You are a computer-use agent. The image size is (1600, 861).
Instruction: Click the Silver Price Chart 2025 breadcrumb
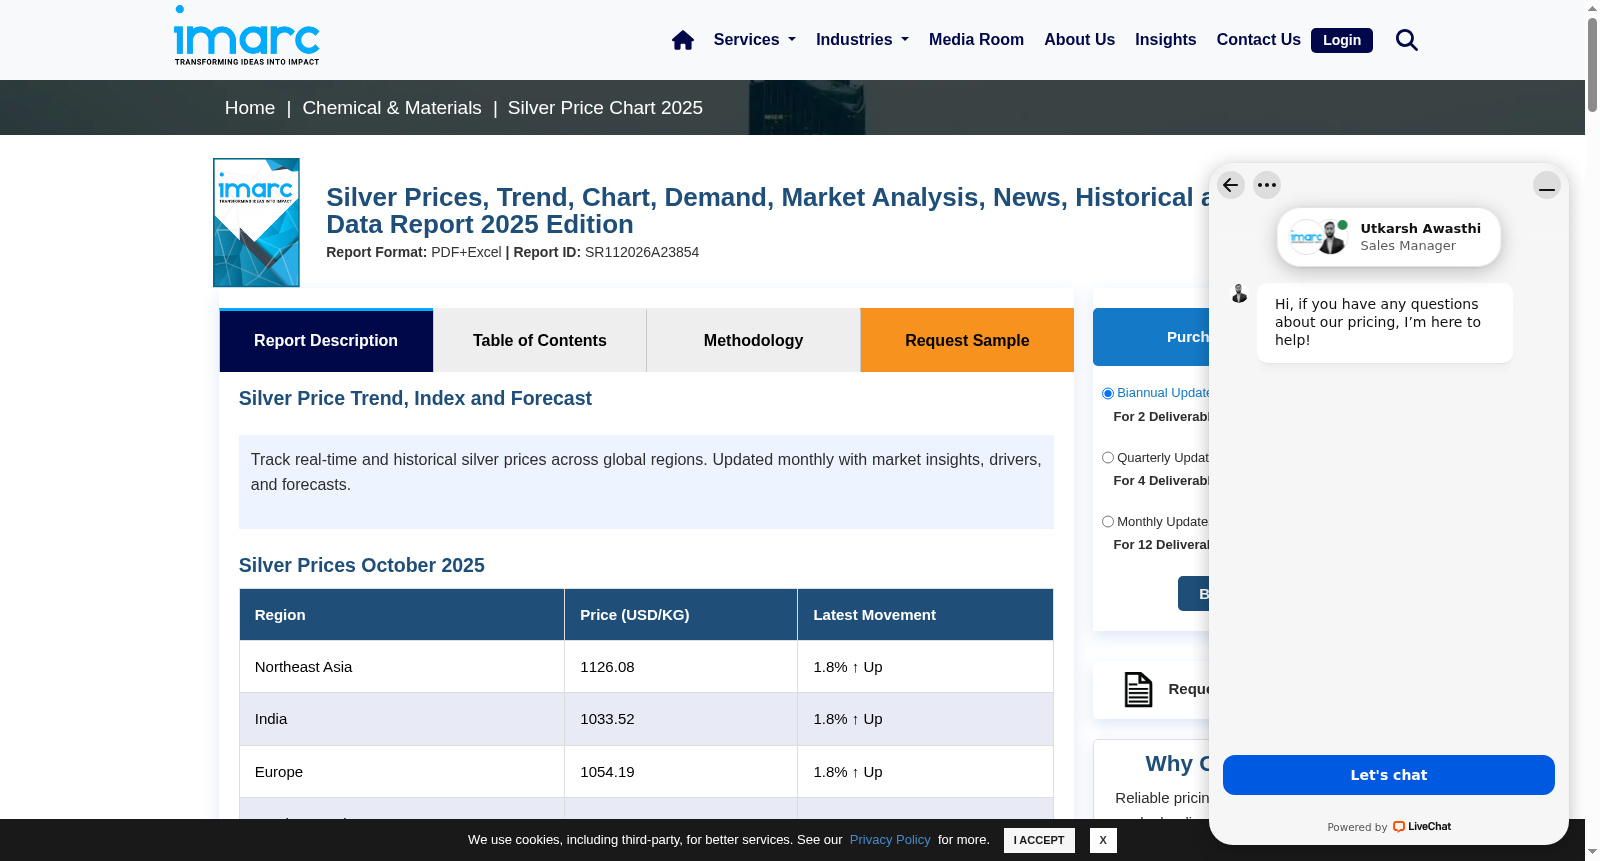(605, 108)
